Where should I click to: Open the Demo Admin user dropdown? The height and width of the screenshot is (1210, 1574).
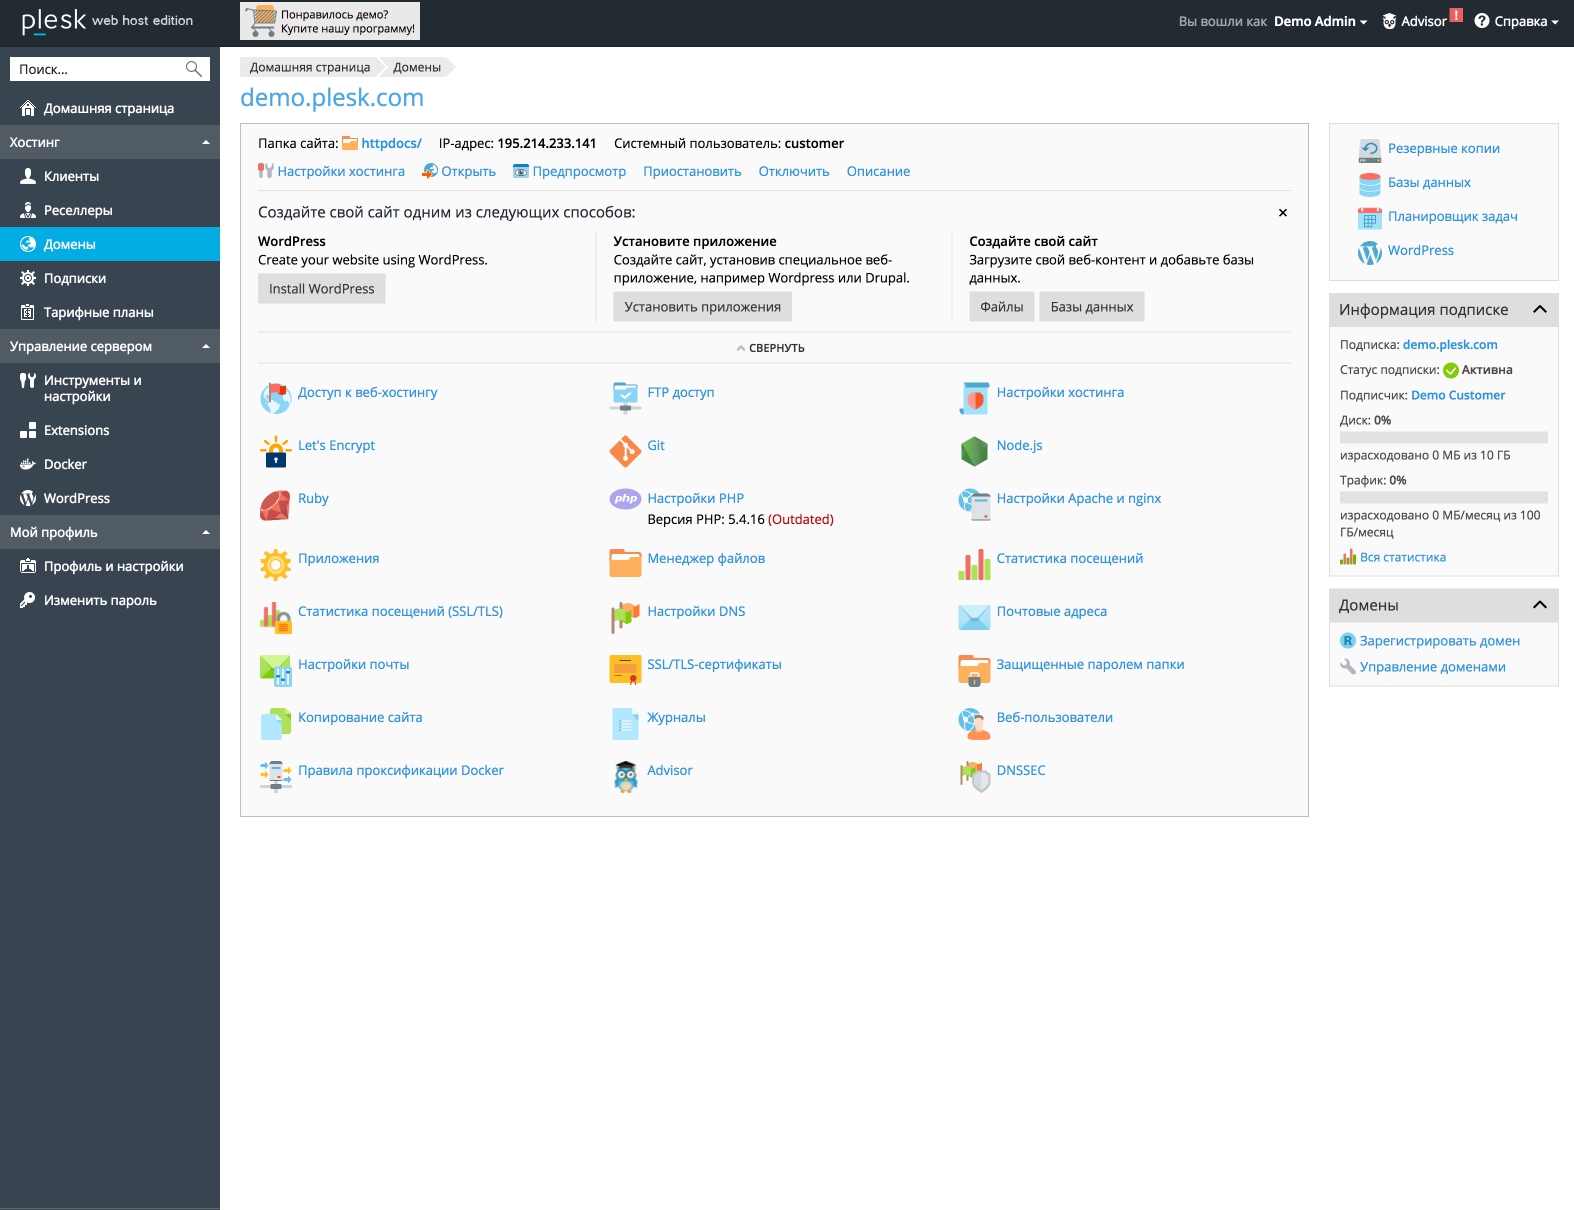coord(1320,21)
